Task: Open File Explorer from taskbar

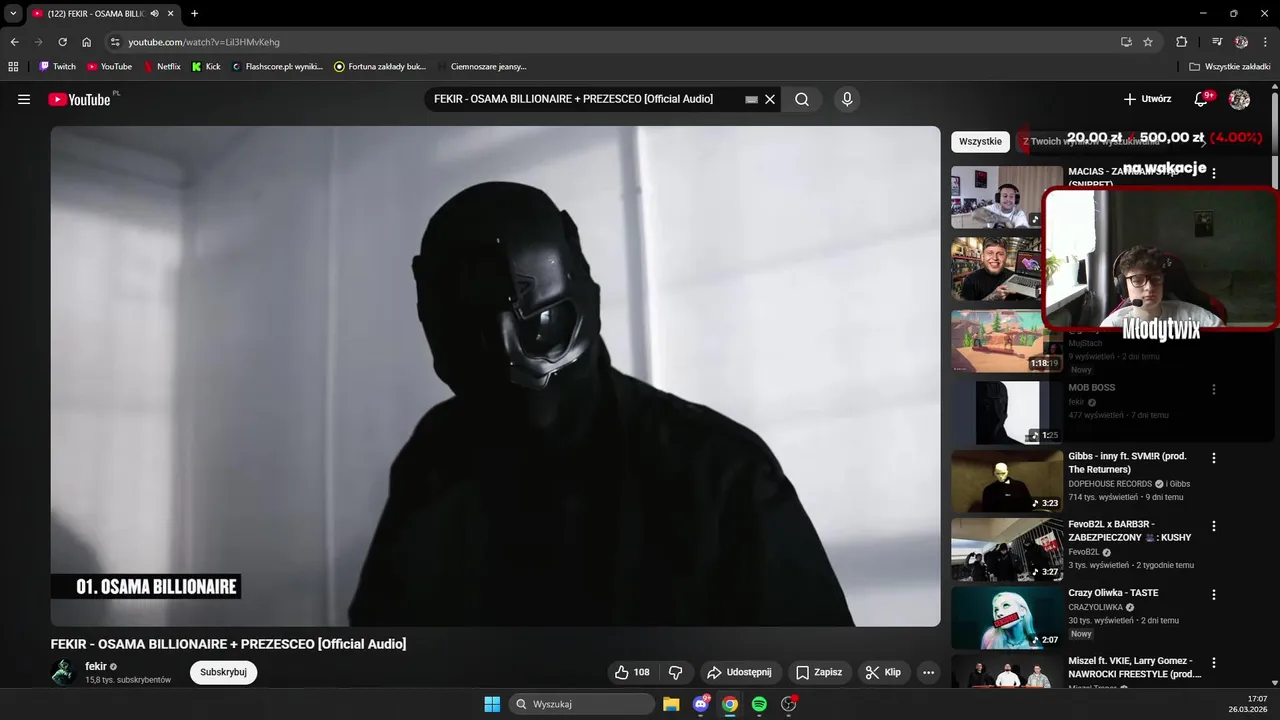Action: pyautogui.click(x=671, y=704)
